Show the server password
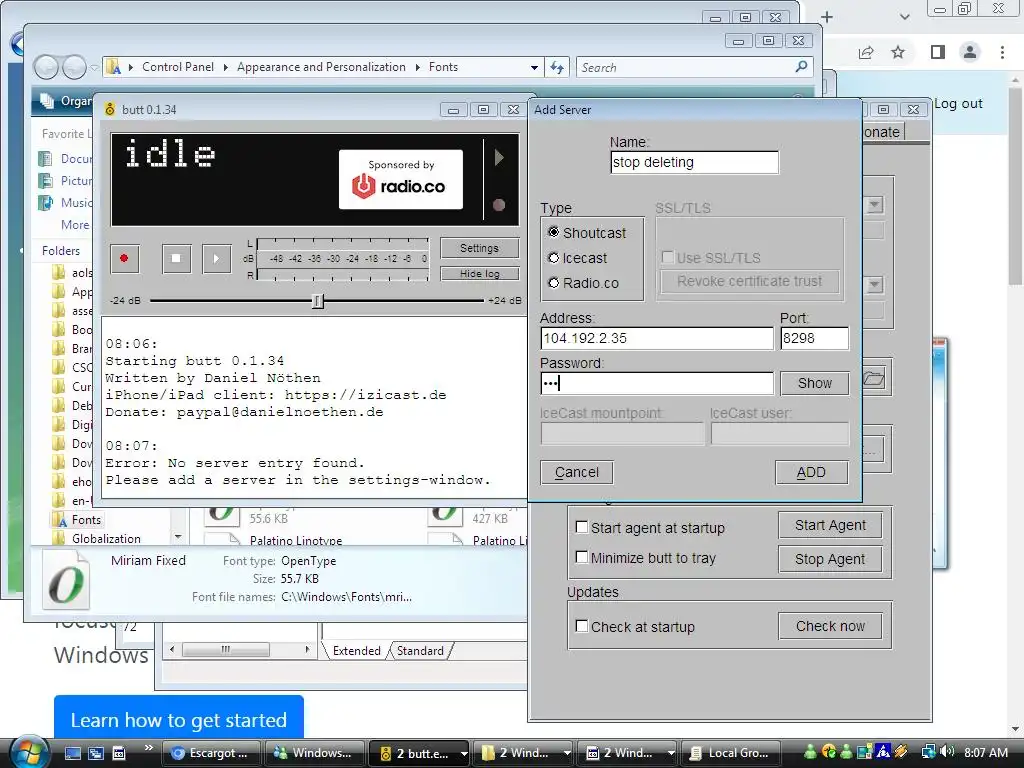Screen dimensions: 1024x768 (x=814, y=383)
